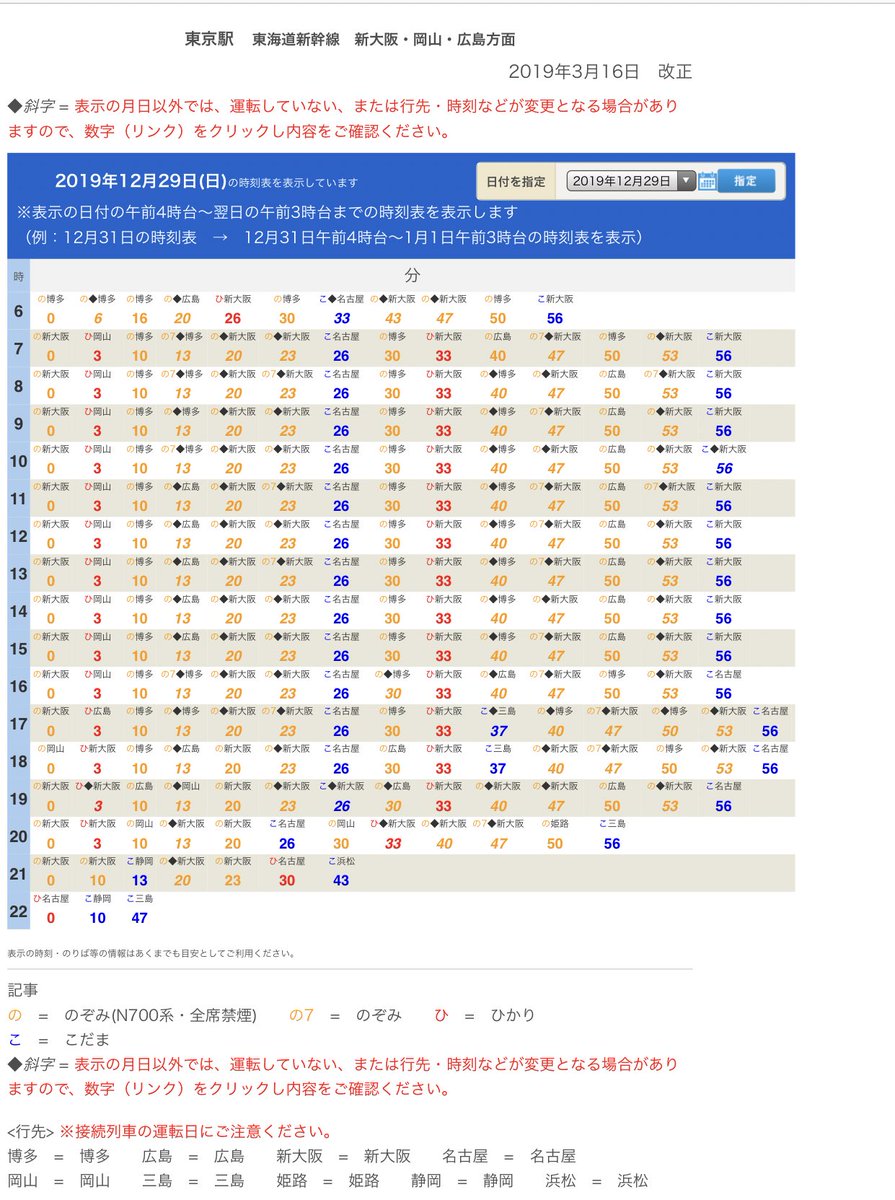
Task: Select the 9:50 departure for 広島
Action: click(612, 431)
